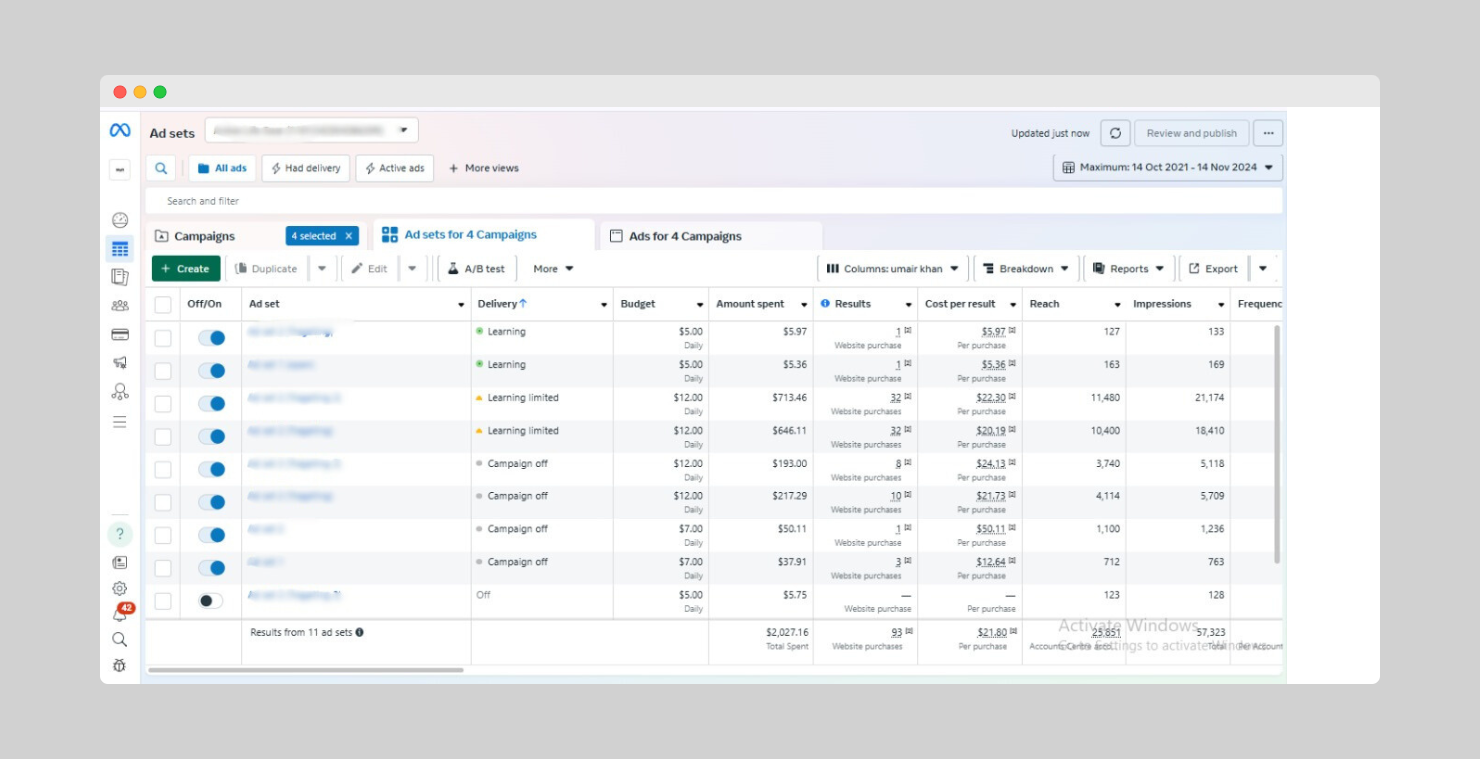Tick the select-all checkbox in table header
Screen dimensions: 1480x759
tap(163, 305)
